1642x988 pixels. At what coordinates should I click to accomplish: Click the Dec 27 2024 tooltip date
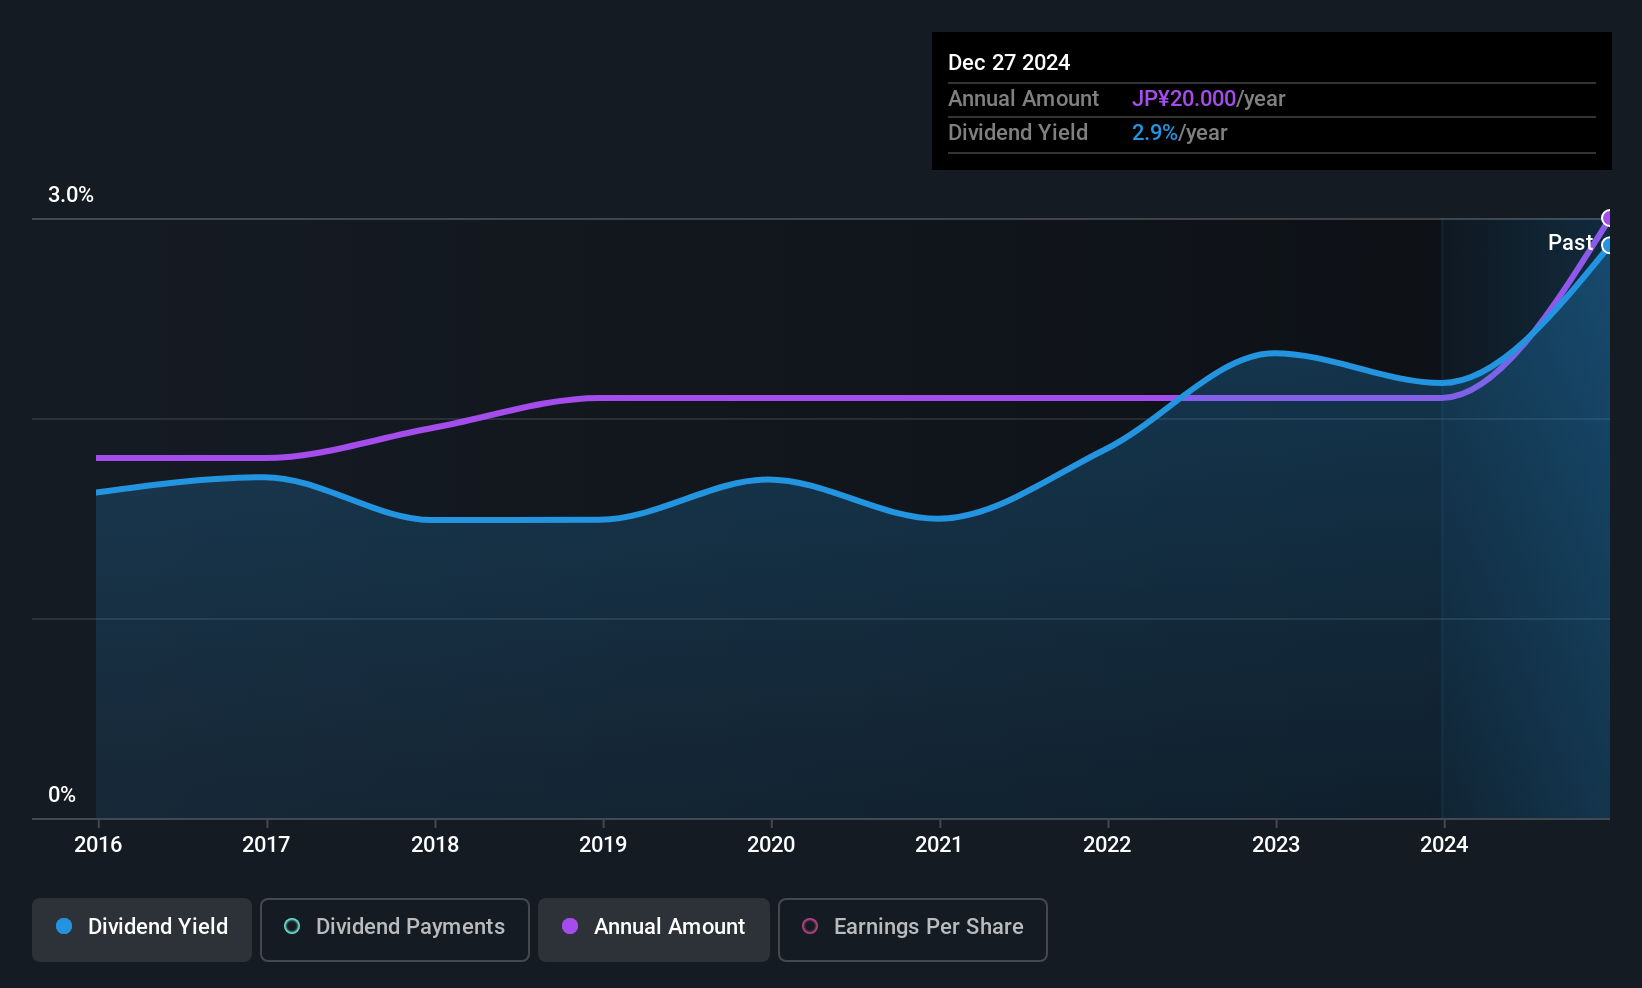pos(1009,63)
